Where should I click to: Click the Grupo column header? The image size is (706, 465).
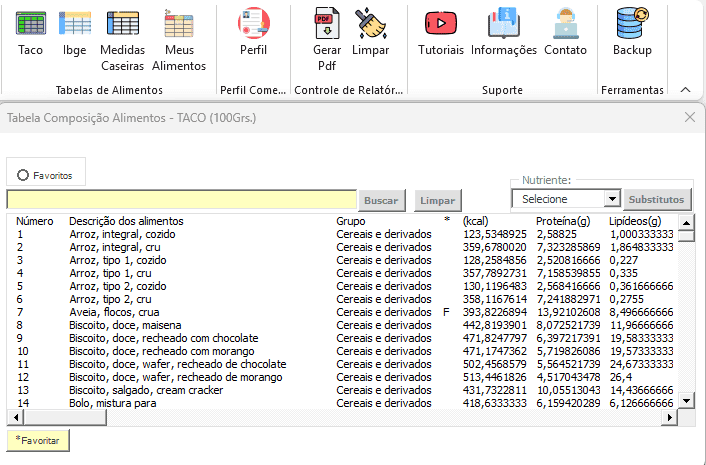point(351,221)
